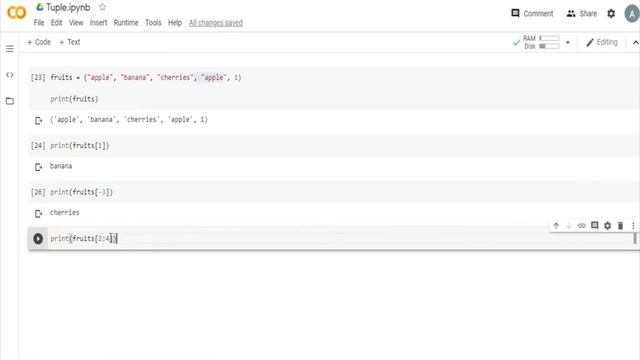Screen dimensions: 640x360
Task: Open the user account avatar
Action: [632, 13]
